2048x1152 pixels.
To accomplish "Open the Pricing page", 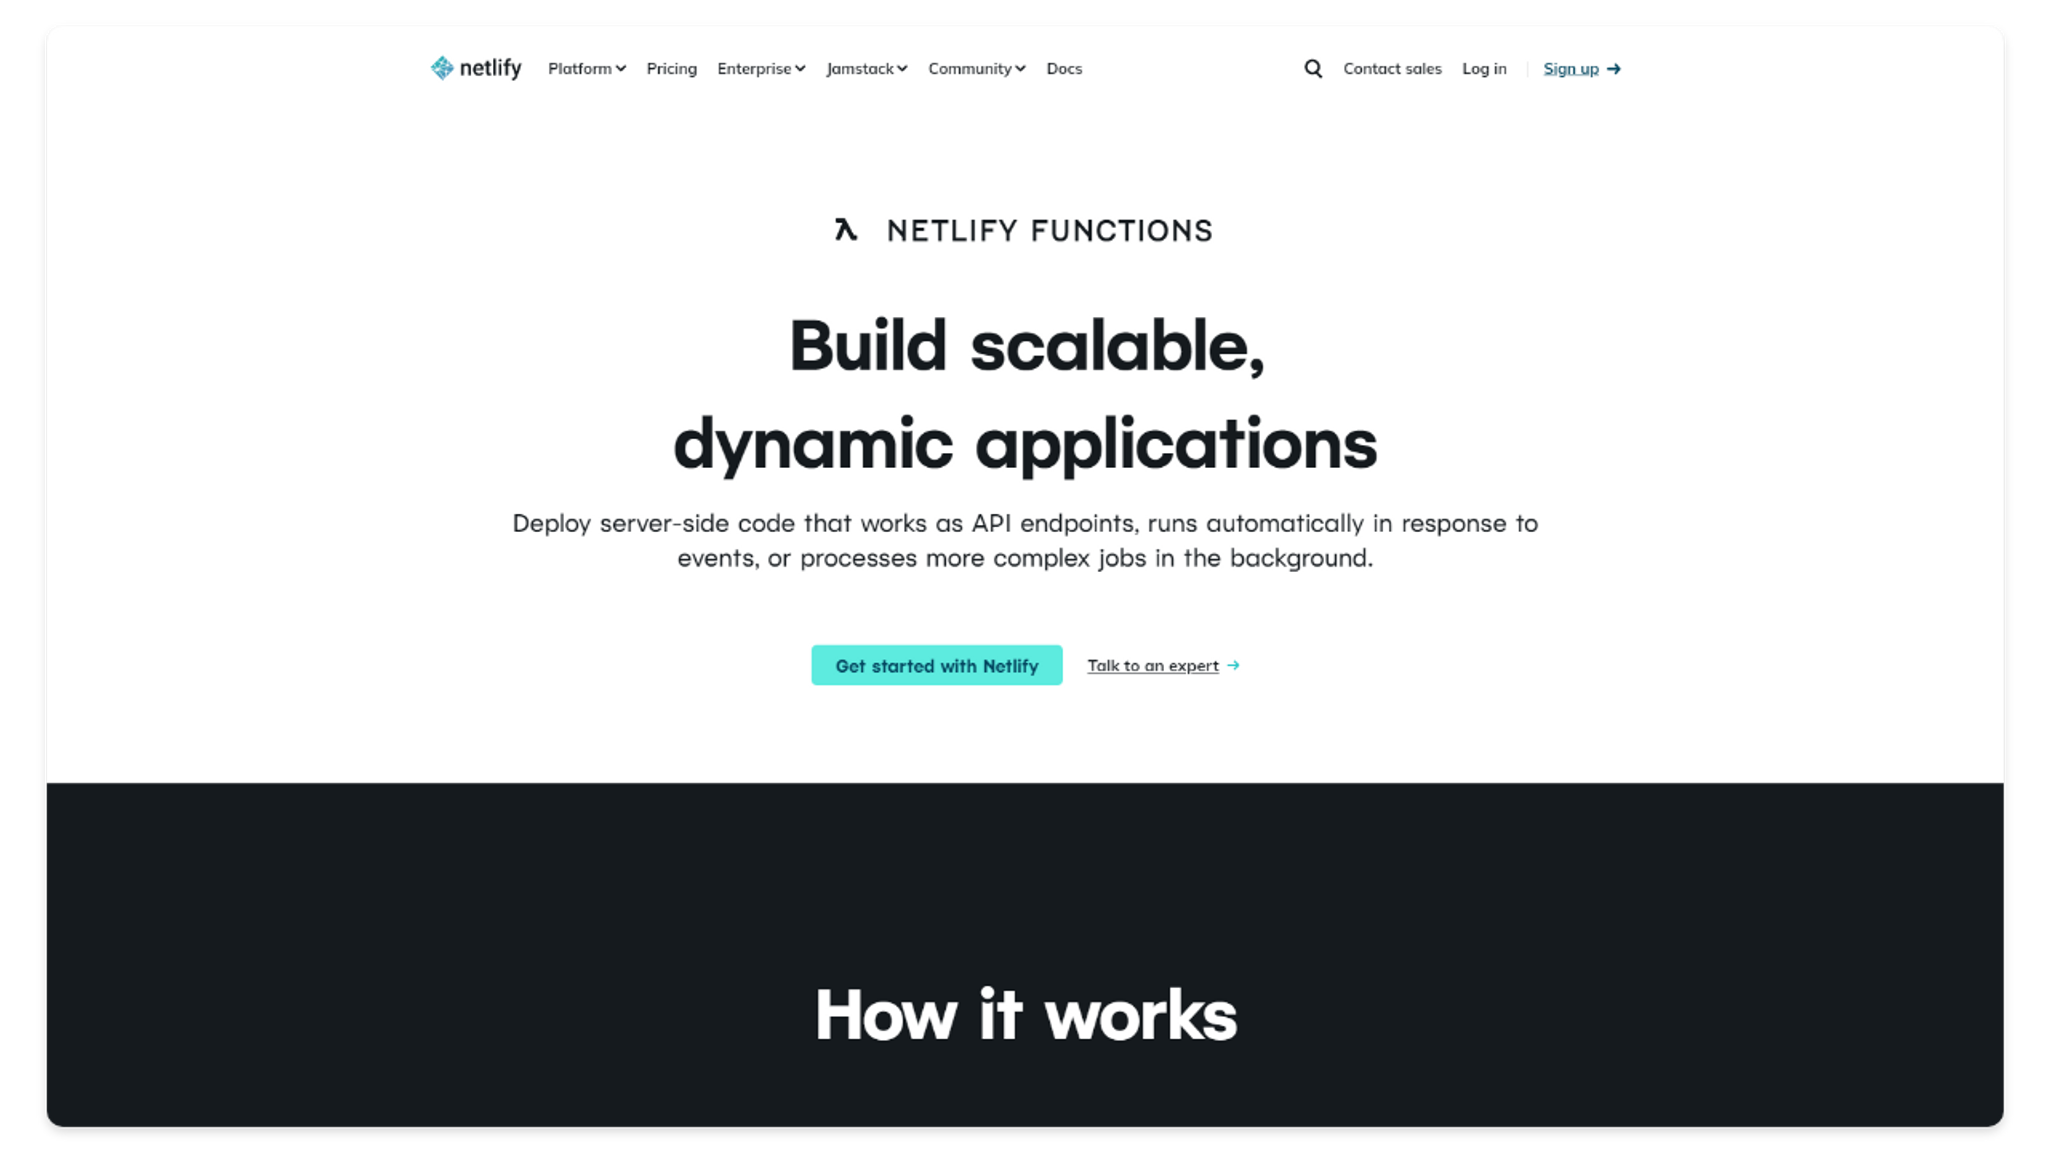I will pyautogui.click(x=671, y=68).
